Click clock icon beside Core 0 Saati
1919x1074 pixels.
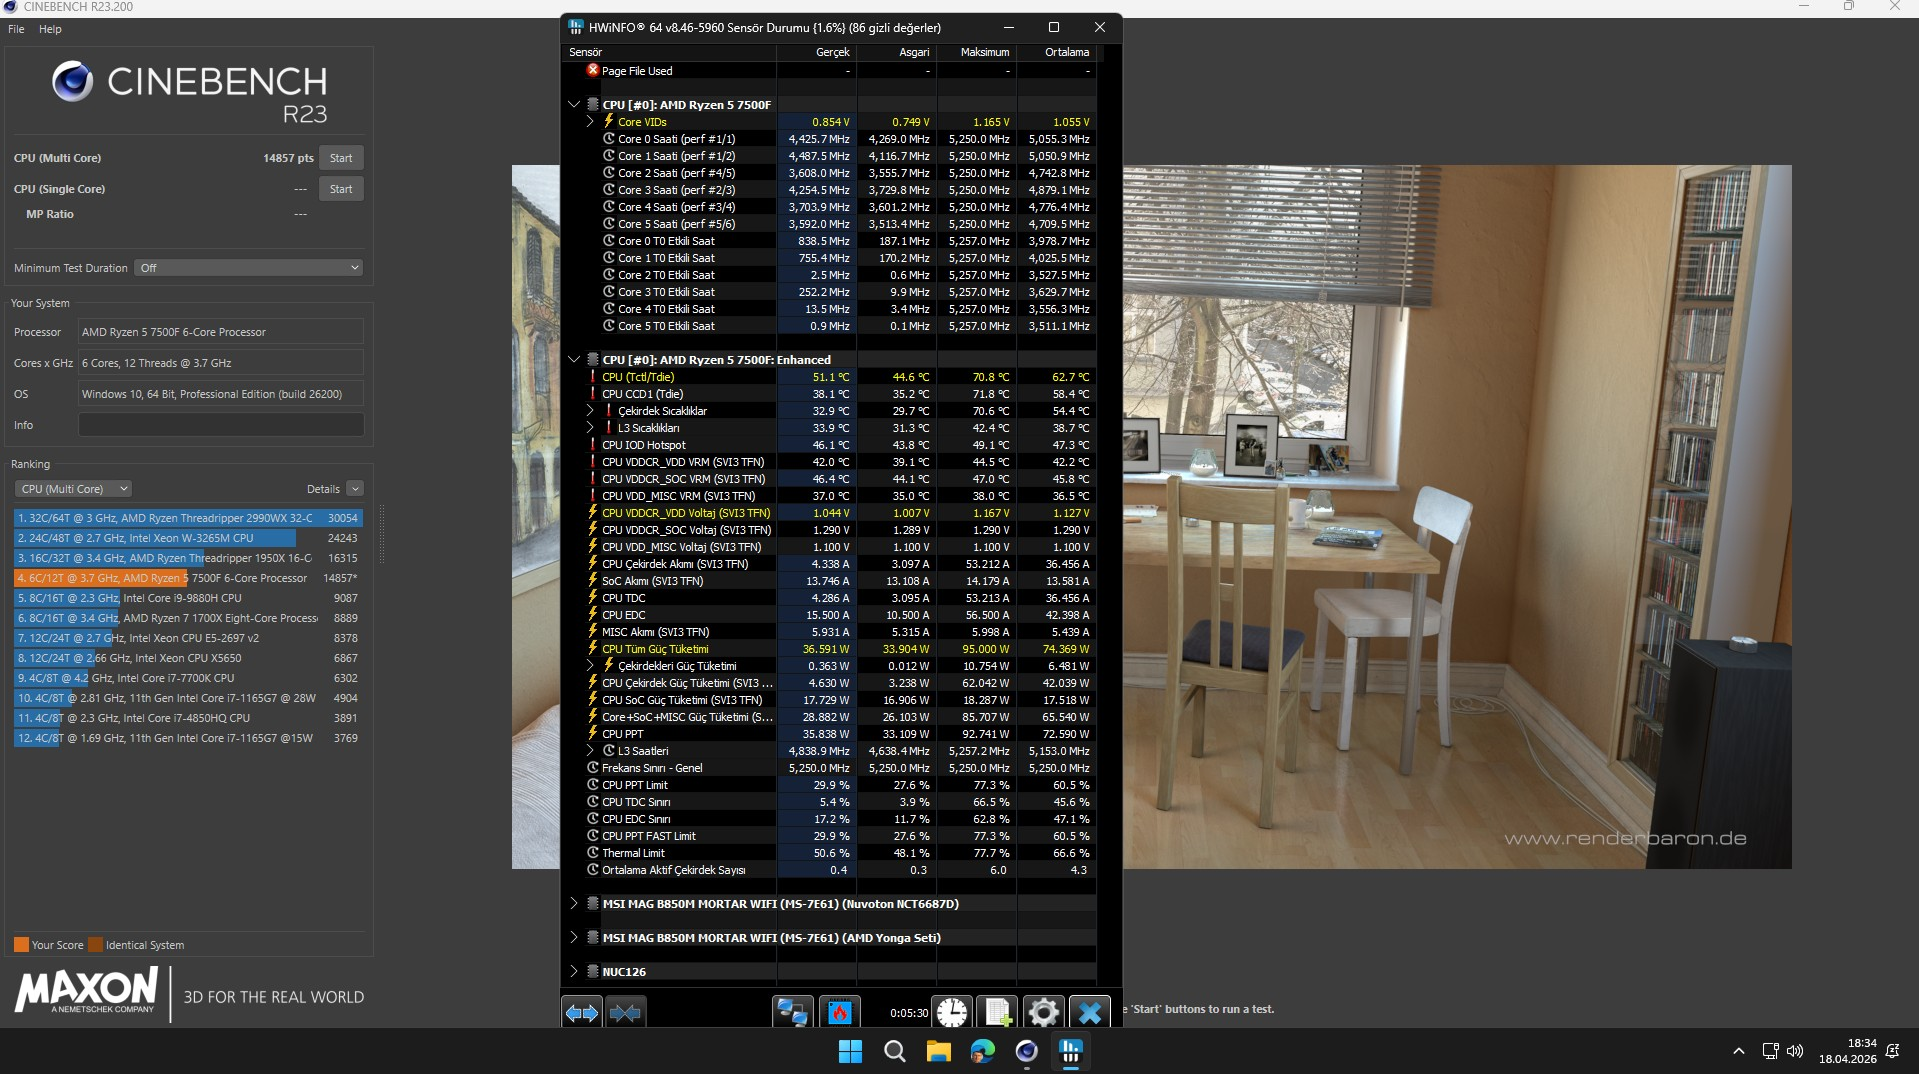(608, 139)
